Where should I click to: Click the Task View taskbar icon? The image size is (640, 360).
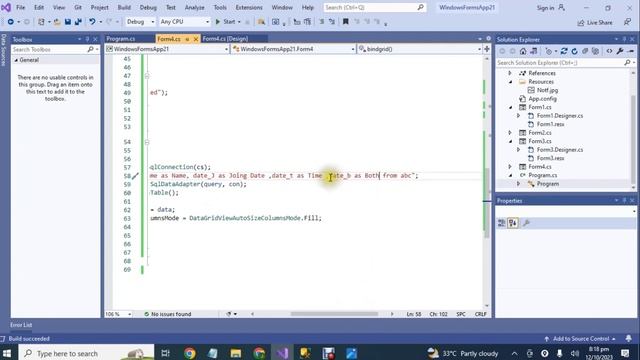[165, 353]
